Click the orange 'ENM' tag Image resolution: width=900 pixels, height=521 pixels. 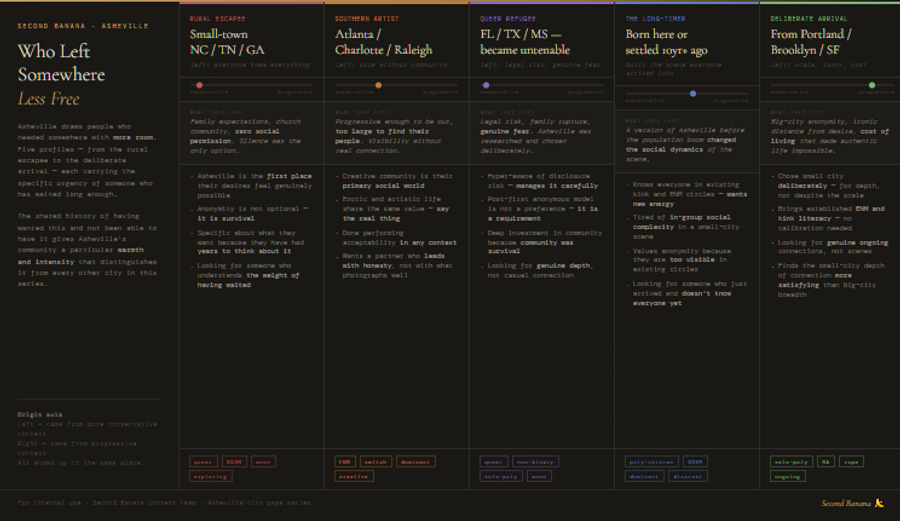coord(345,461)
